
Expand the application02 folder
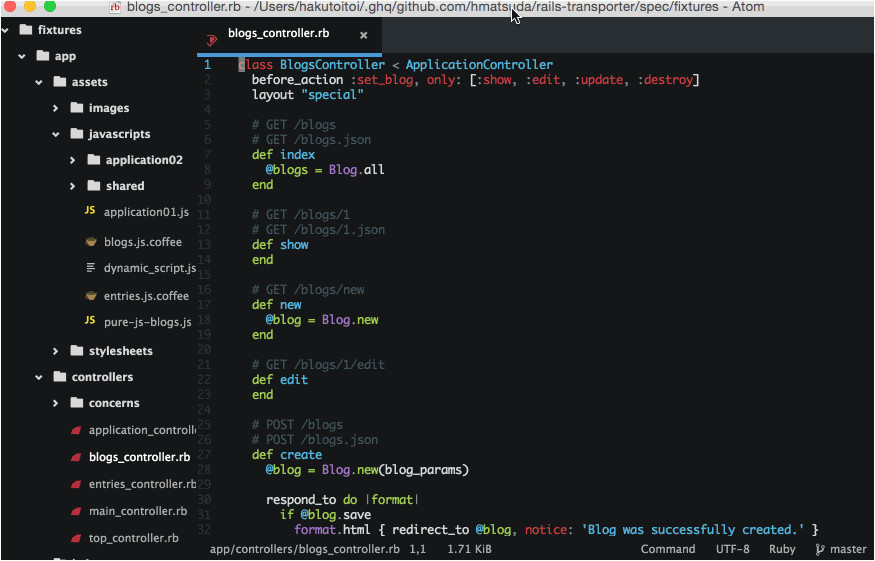[73, 160]
